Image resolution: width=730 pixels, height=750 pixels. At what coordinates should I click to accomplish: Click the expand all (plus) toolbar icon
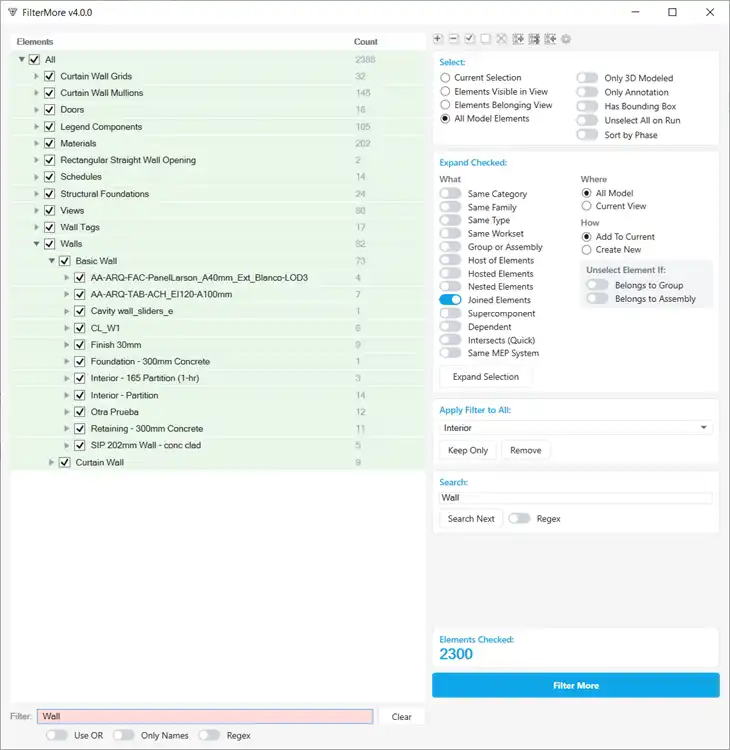[438, 39]
